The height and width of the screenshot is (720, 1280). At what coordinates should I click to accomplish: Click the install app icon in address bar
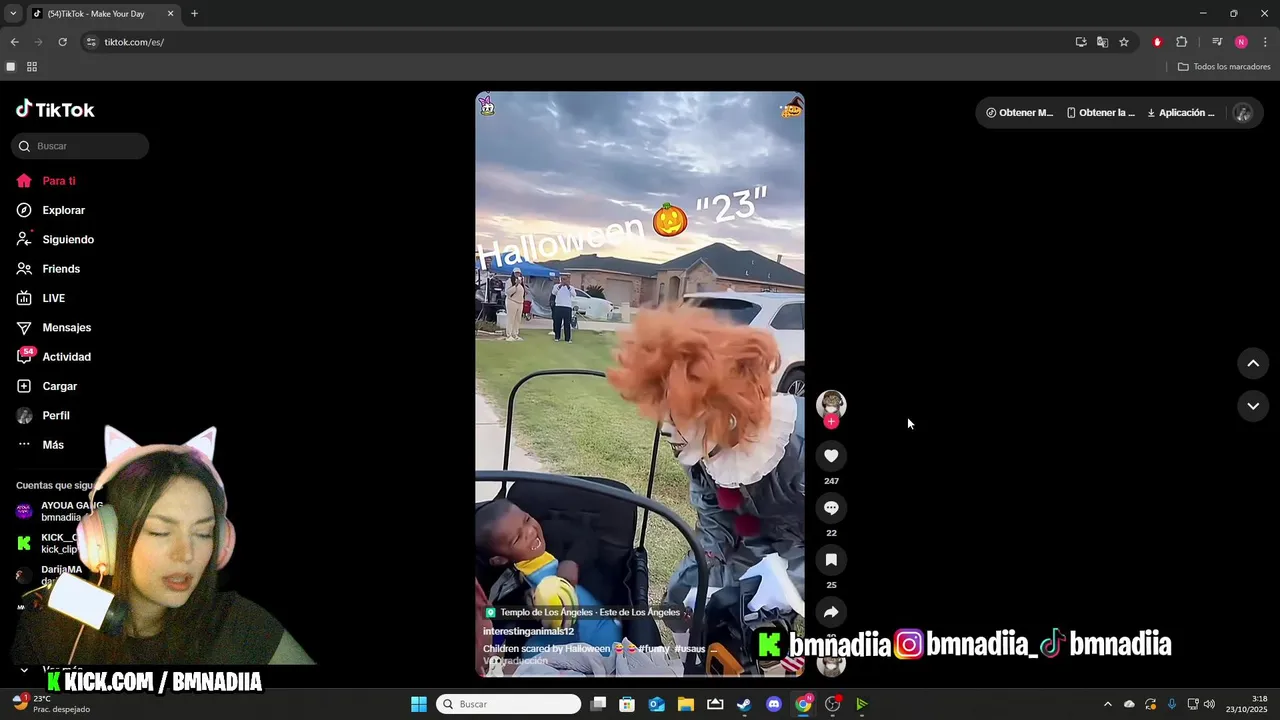(1081, 42)
